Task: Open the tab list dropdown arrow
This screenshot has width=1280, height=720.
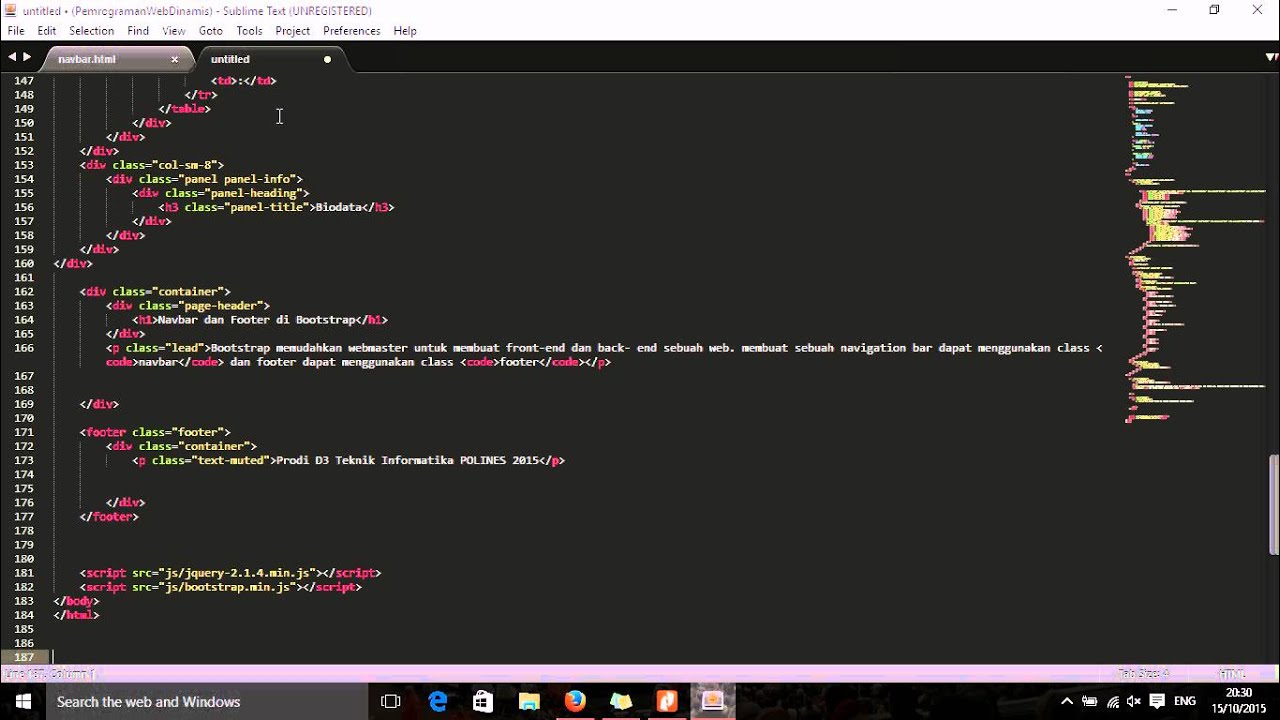Action: 1271,58
